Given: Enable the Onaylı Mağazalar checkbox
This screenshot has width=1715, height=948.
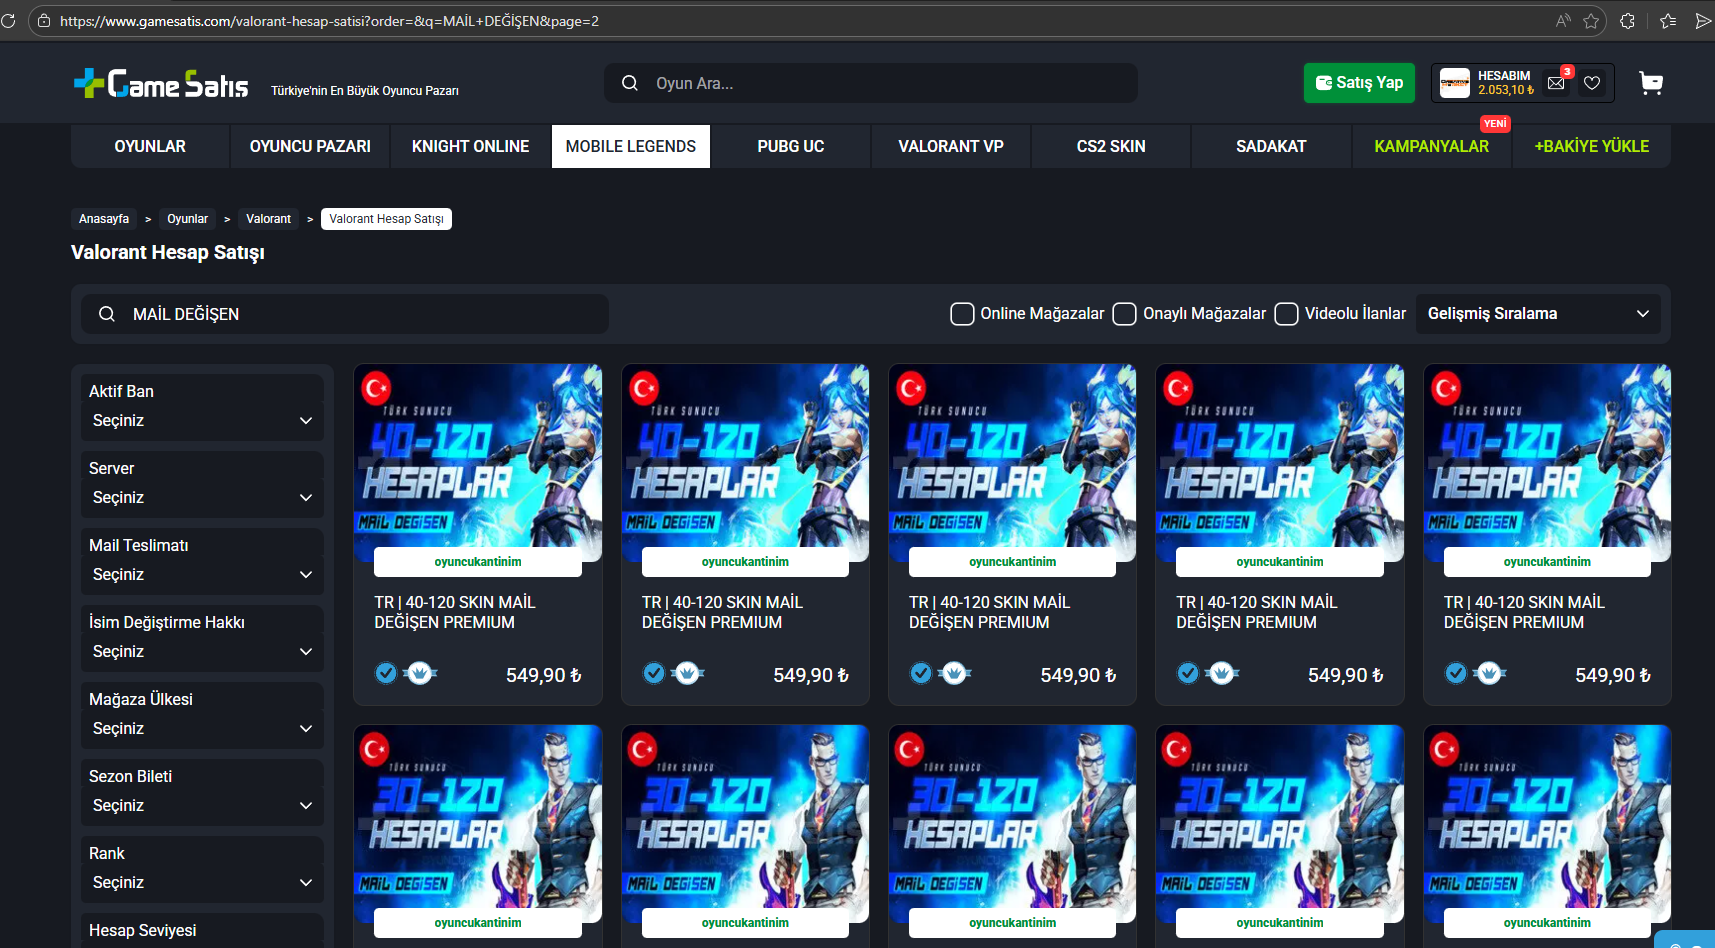Looking at the screenshot, I should pos(1125,314).
